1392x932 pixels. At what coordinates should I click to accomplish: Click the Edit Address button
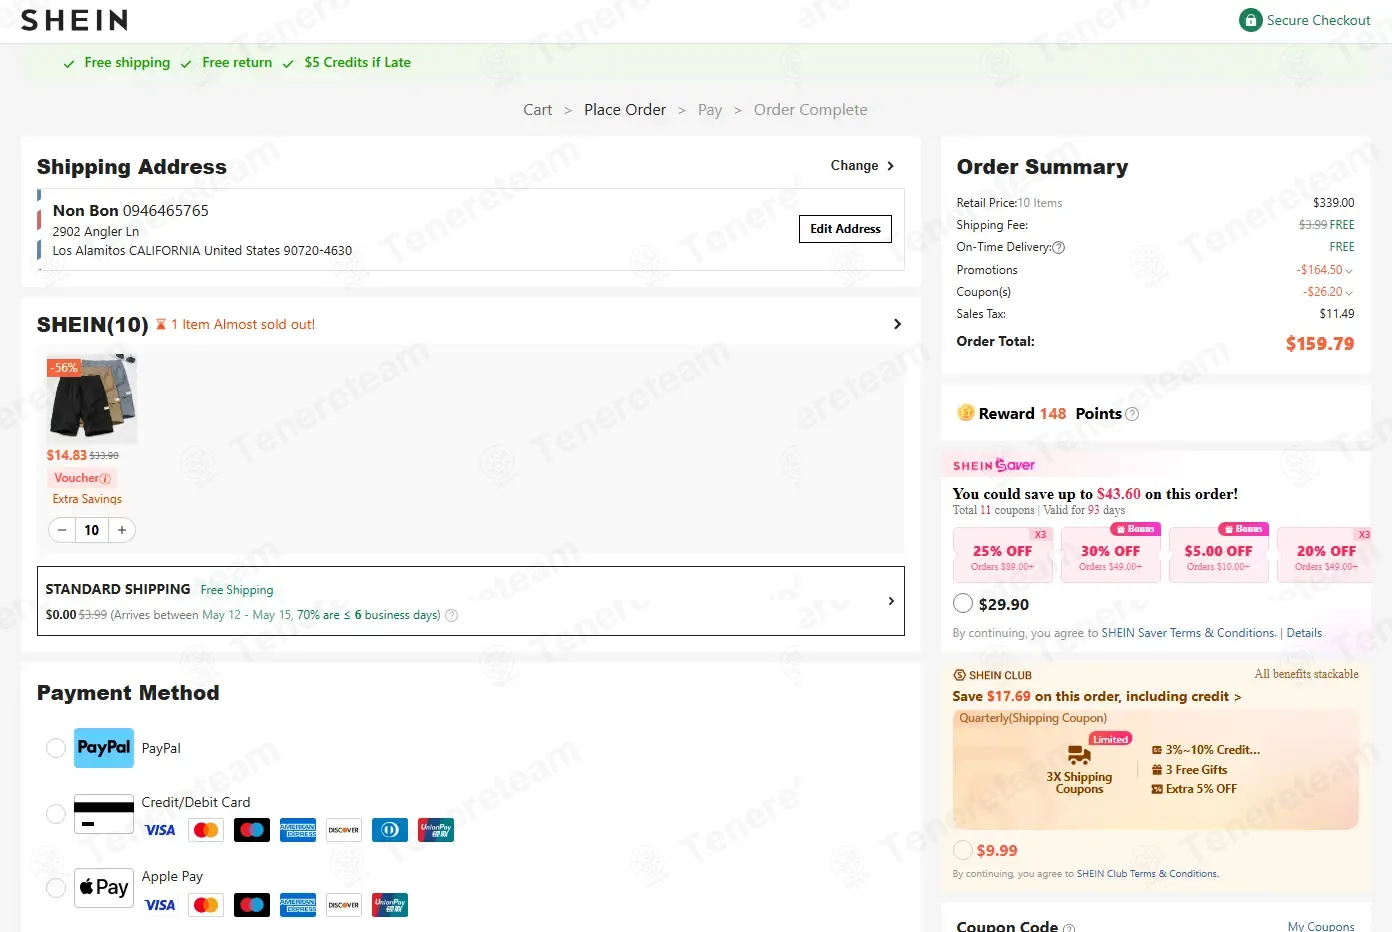[x=845, y=229]
